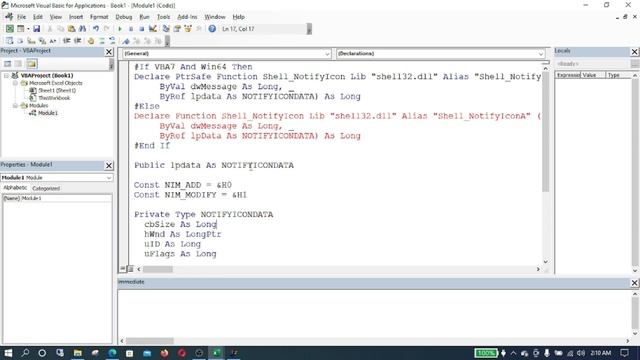This screenshot has width=640, height=360.
Task: Click the code editor horizontal scrollbar thumb
Action: pos(158,269)
